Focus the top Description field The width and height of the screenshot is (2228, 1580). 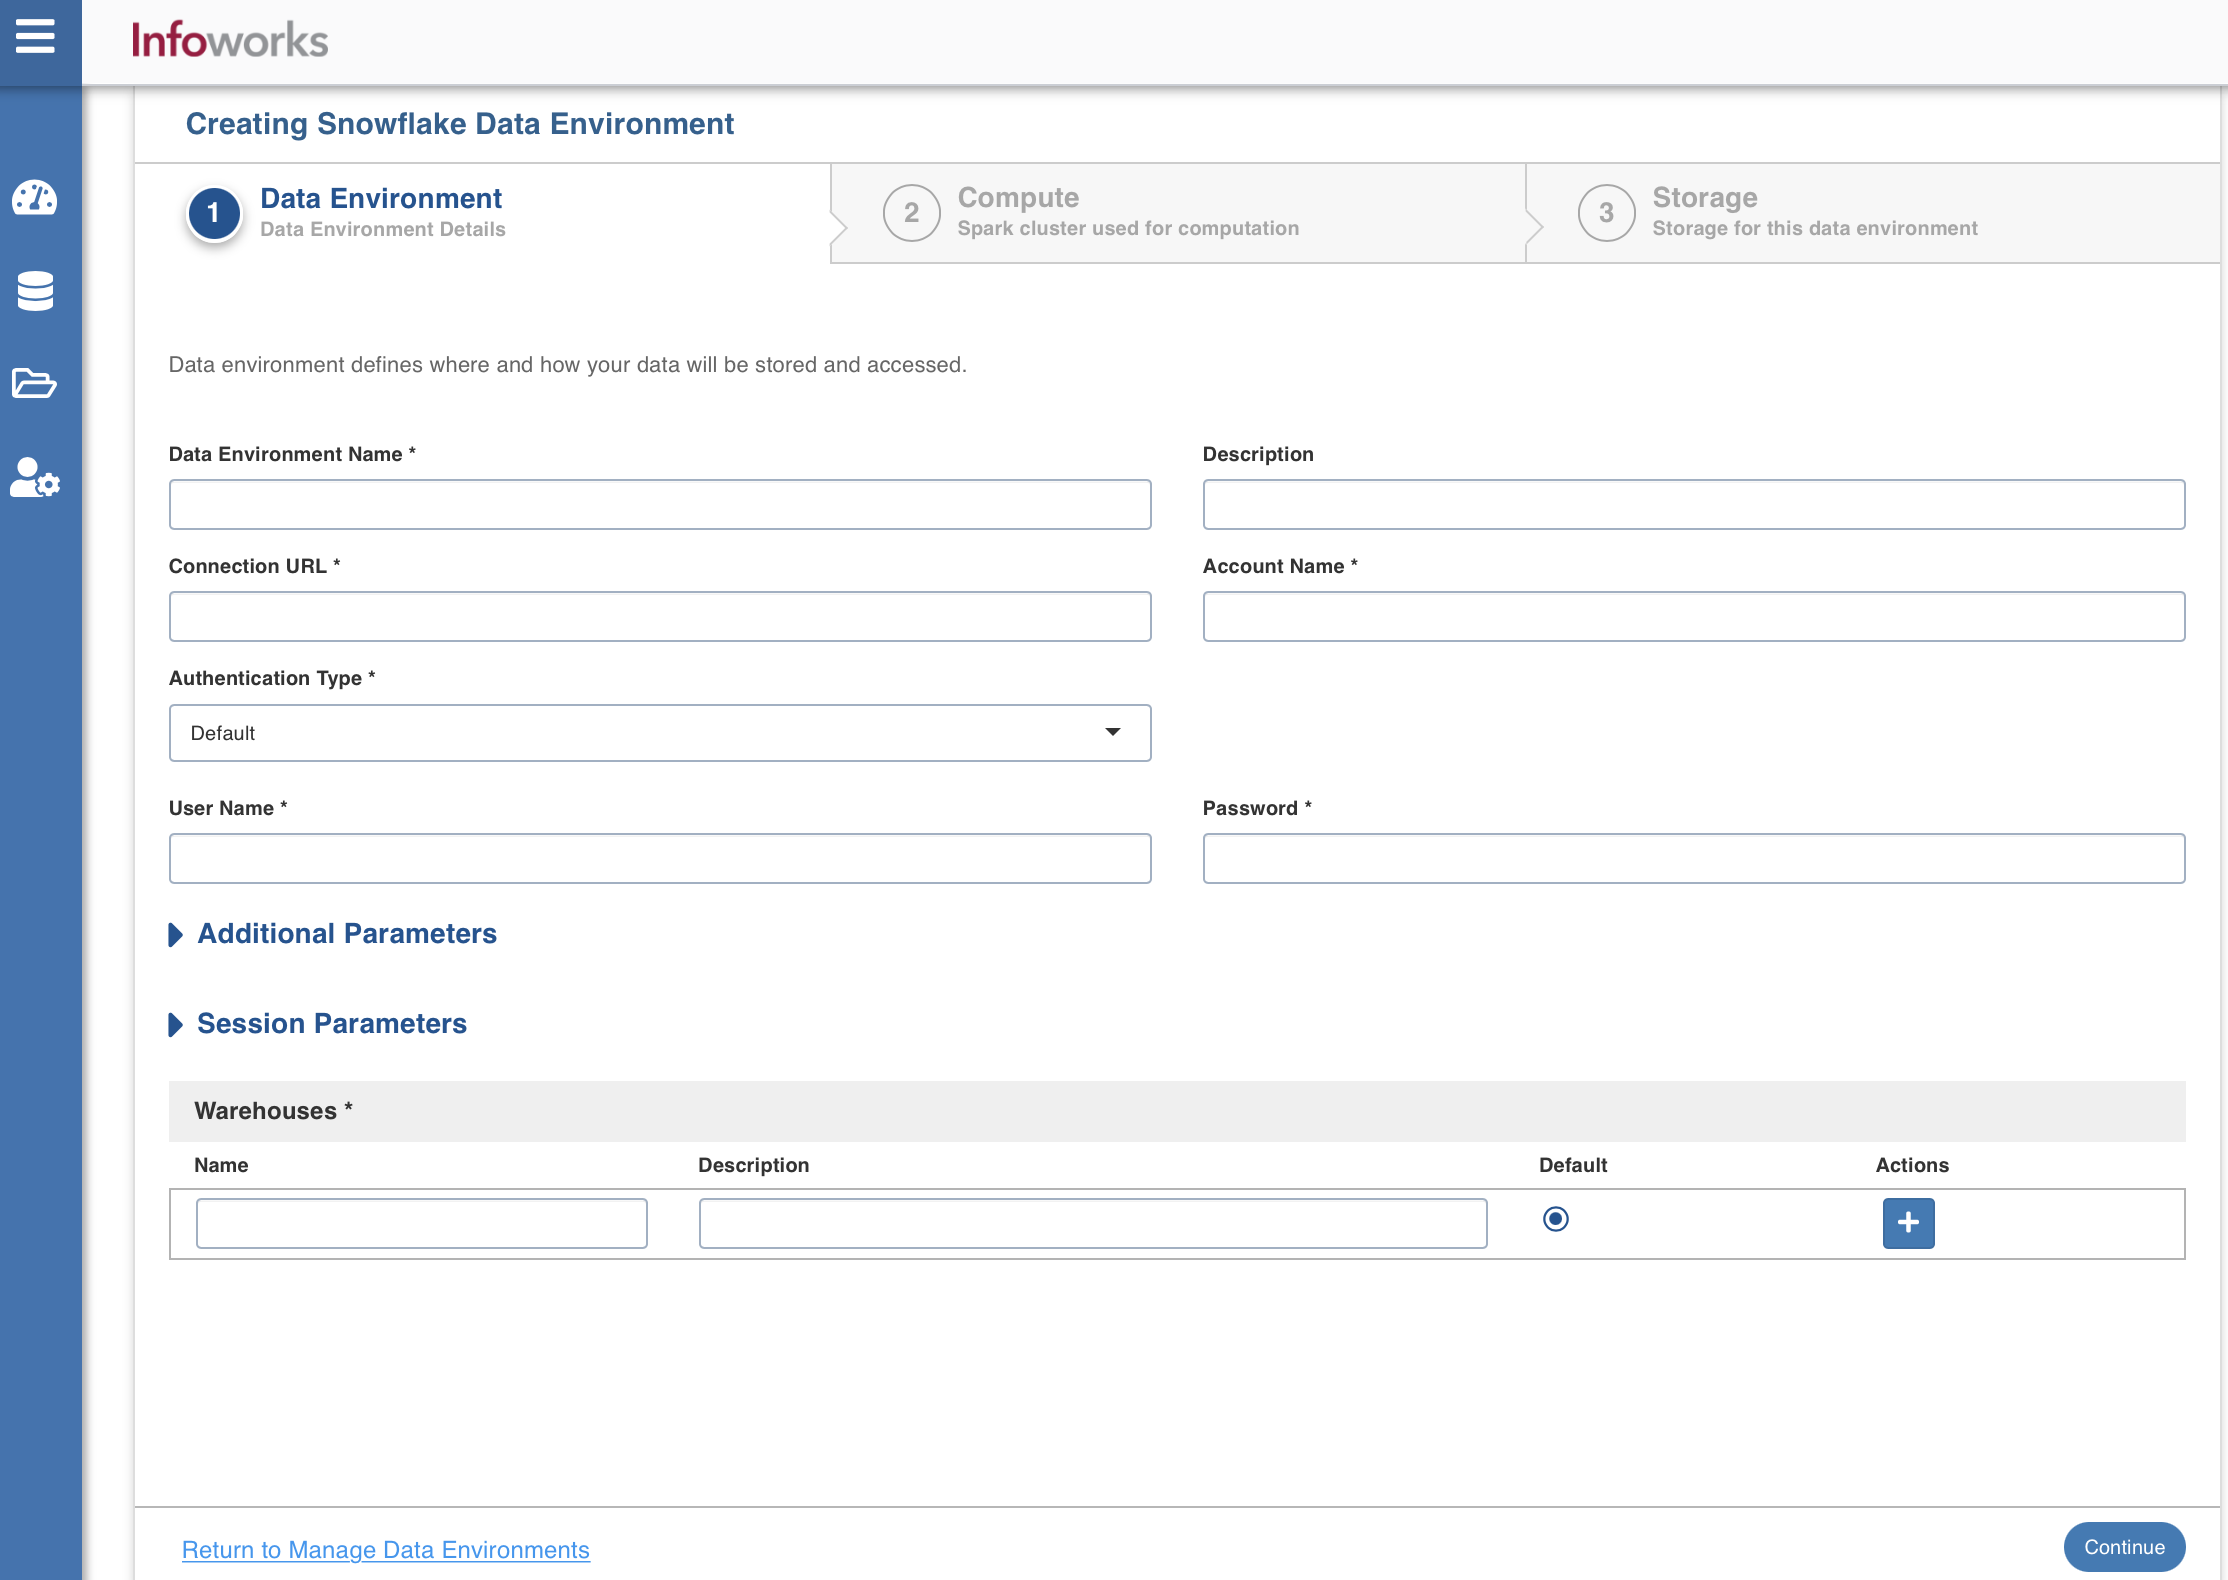pos(1693,505)
